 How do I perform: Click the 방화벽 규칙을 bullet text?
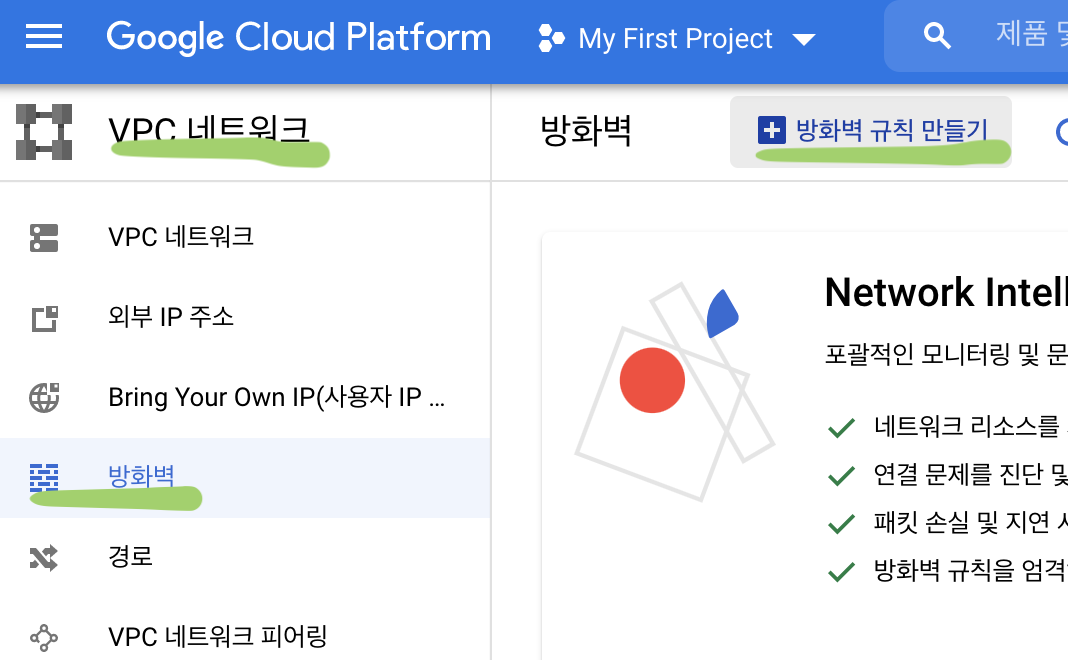pos(971,570)
